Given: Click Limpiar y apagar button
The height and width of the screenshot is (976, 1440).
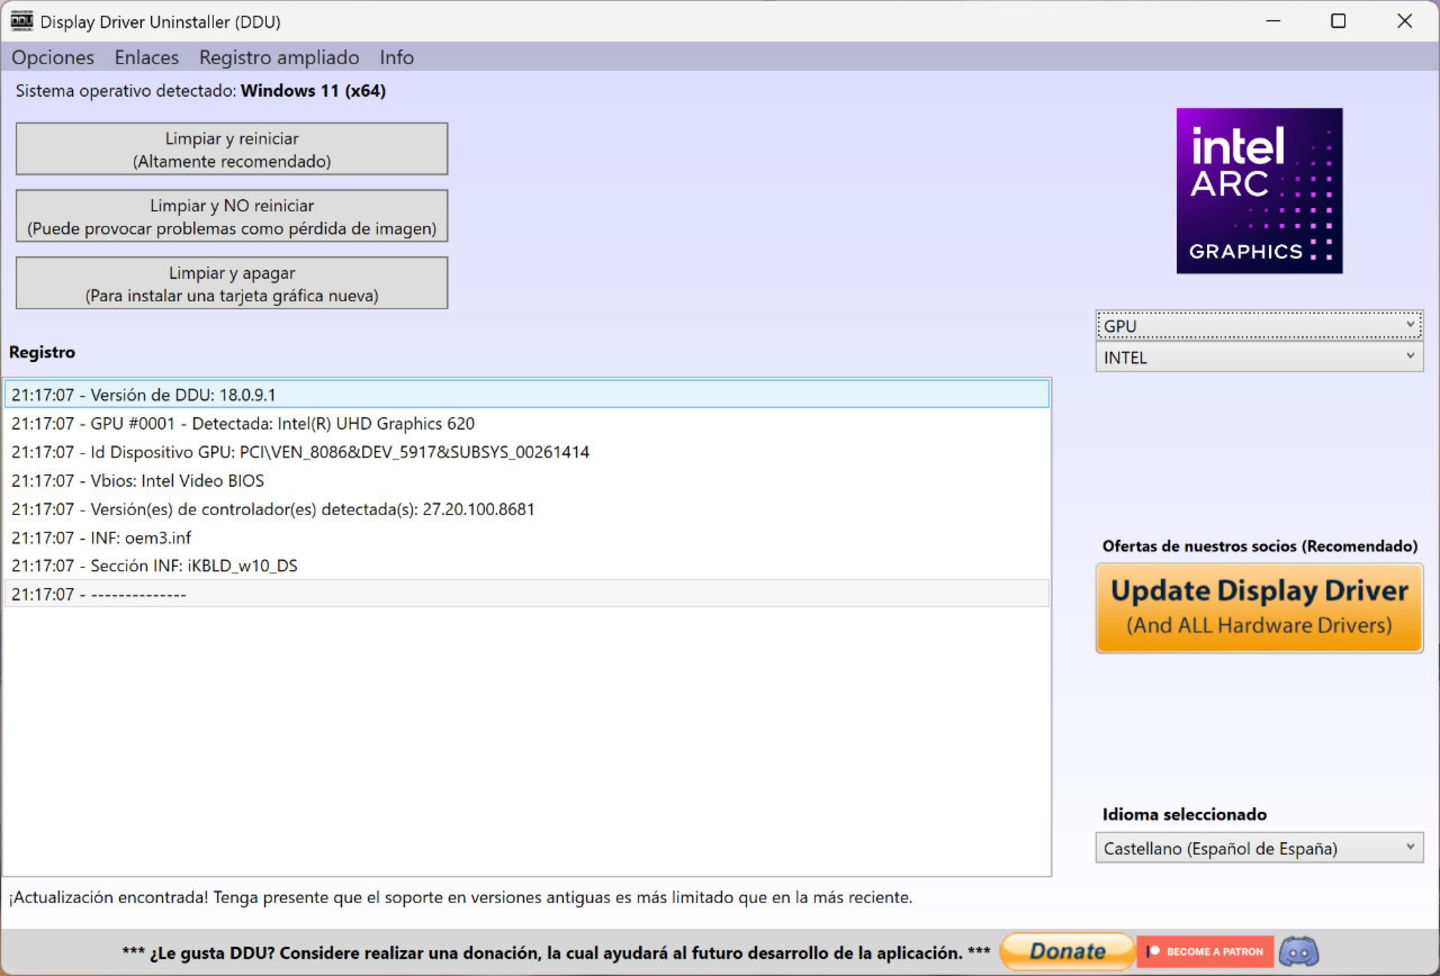Looking at the screenshot, I should (232, 283).
